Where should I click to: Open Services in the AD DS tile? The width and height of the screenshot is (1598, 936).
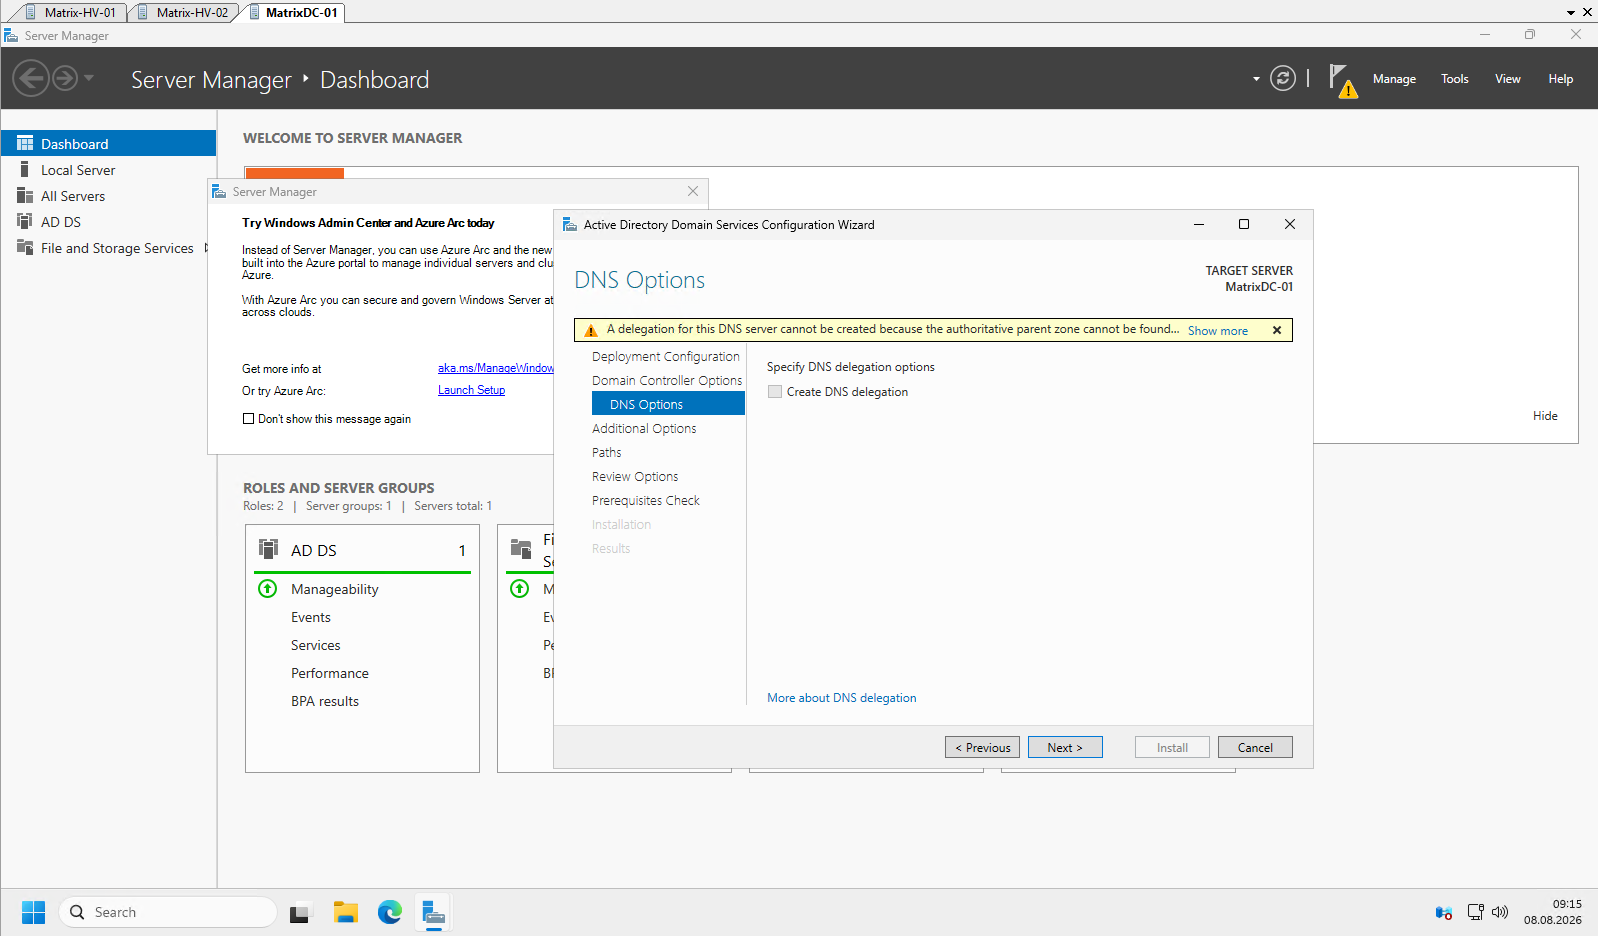point(316,645)
